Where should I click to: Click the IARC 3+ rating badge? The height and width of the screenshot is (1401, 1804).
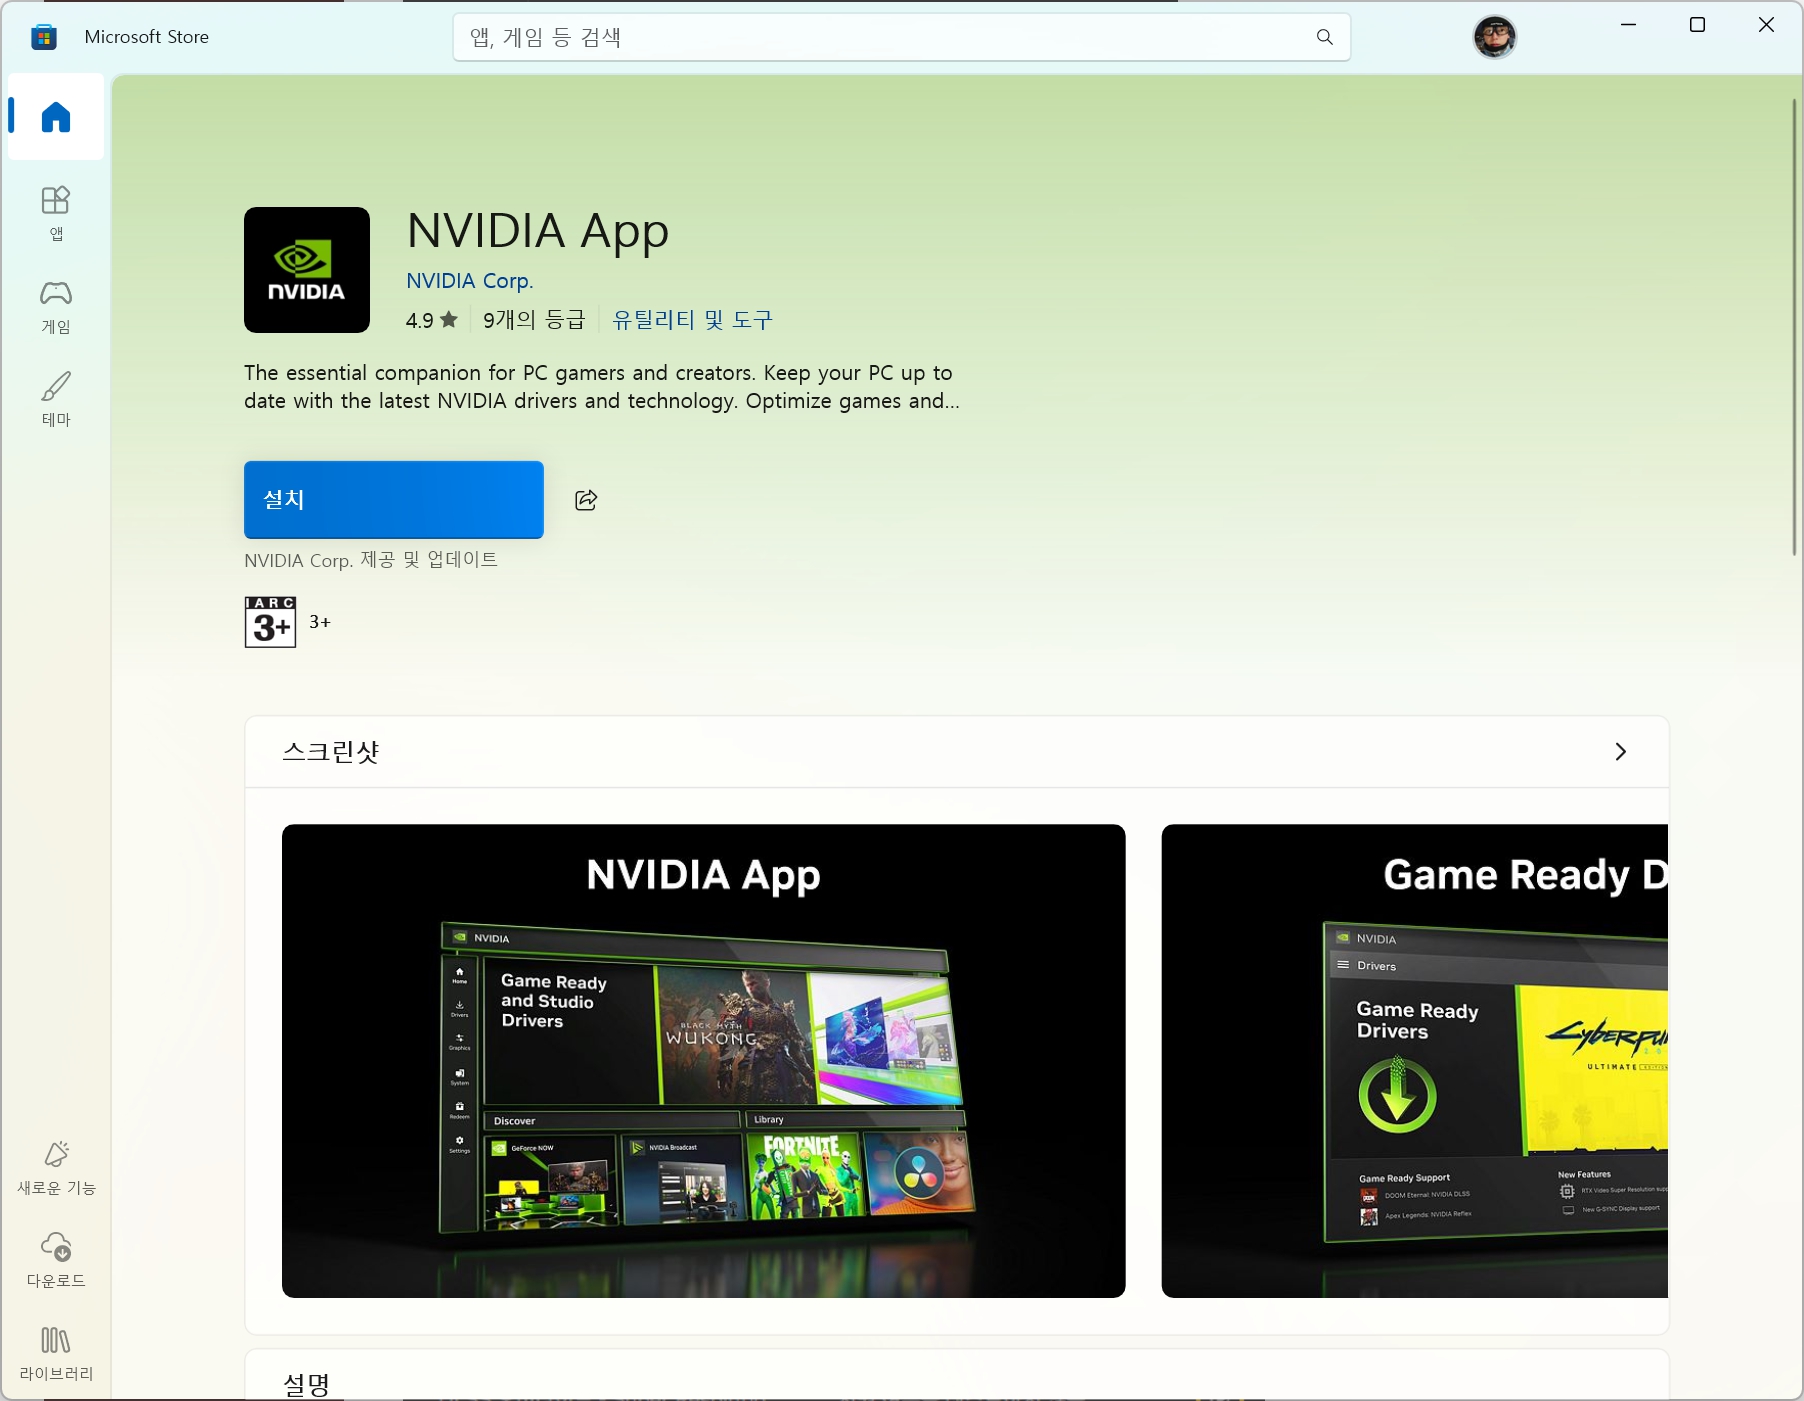click(270, 622)
